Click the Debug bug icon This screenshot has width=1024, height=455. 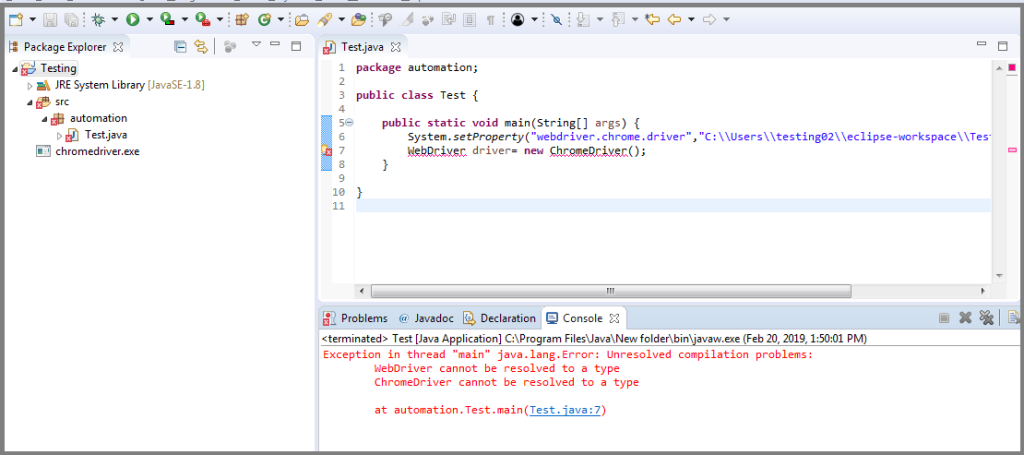coord(98,19)
